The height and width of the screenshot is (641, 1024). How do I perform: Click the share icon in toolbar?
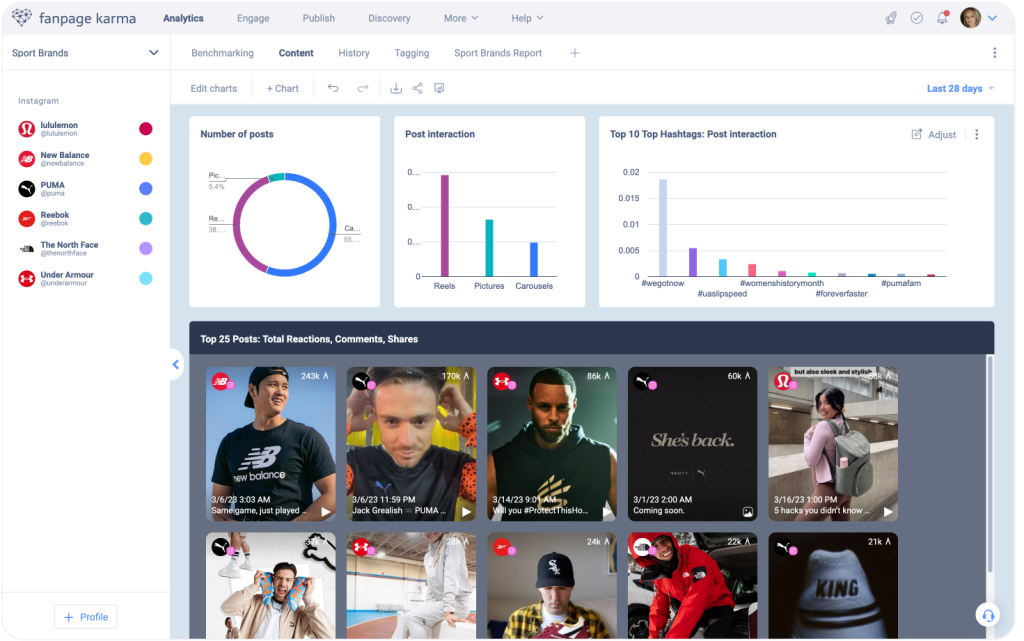click(418, 88)
